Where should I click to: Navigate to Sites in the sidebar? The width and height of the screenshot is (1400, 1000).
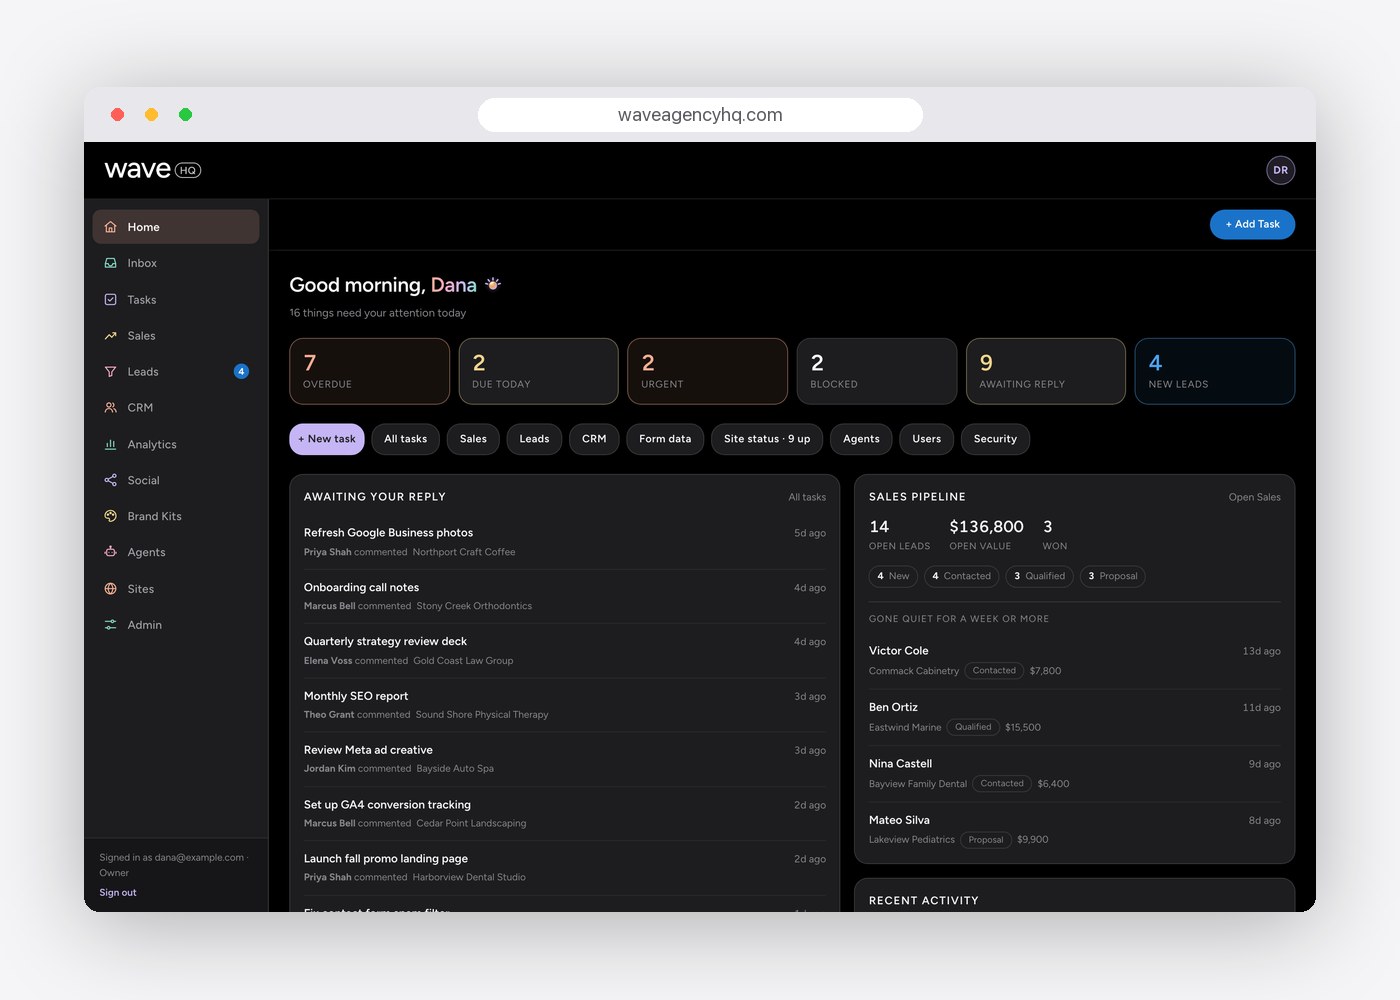pyautogui.click(x=176, y=589)
